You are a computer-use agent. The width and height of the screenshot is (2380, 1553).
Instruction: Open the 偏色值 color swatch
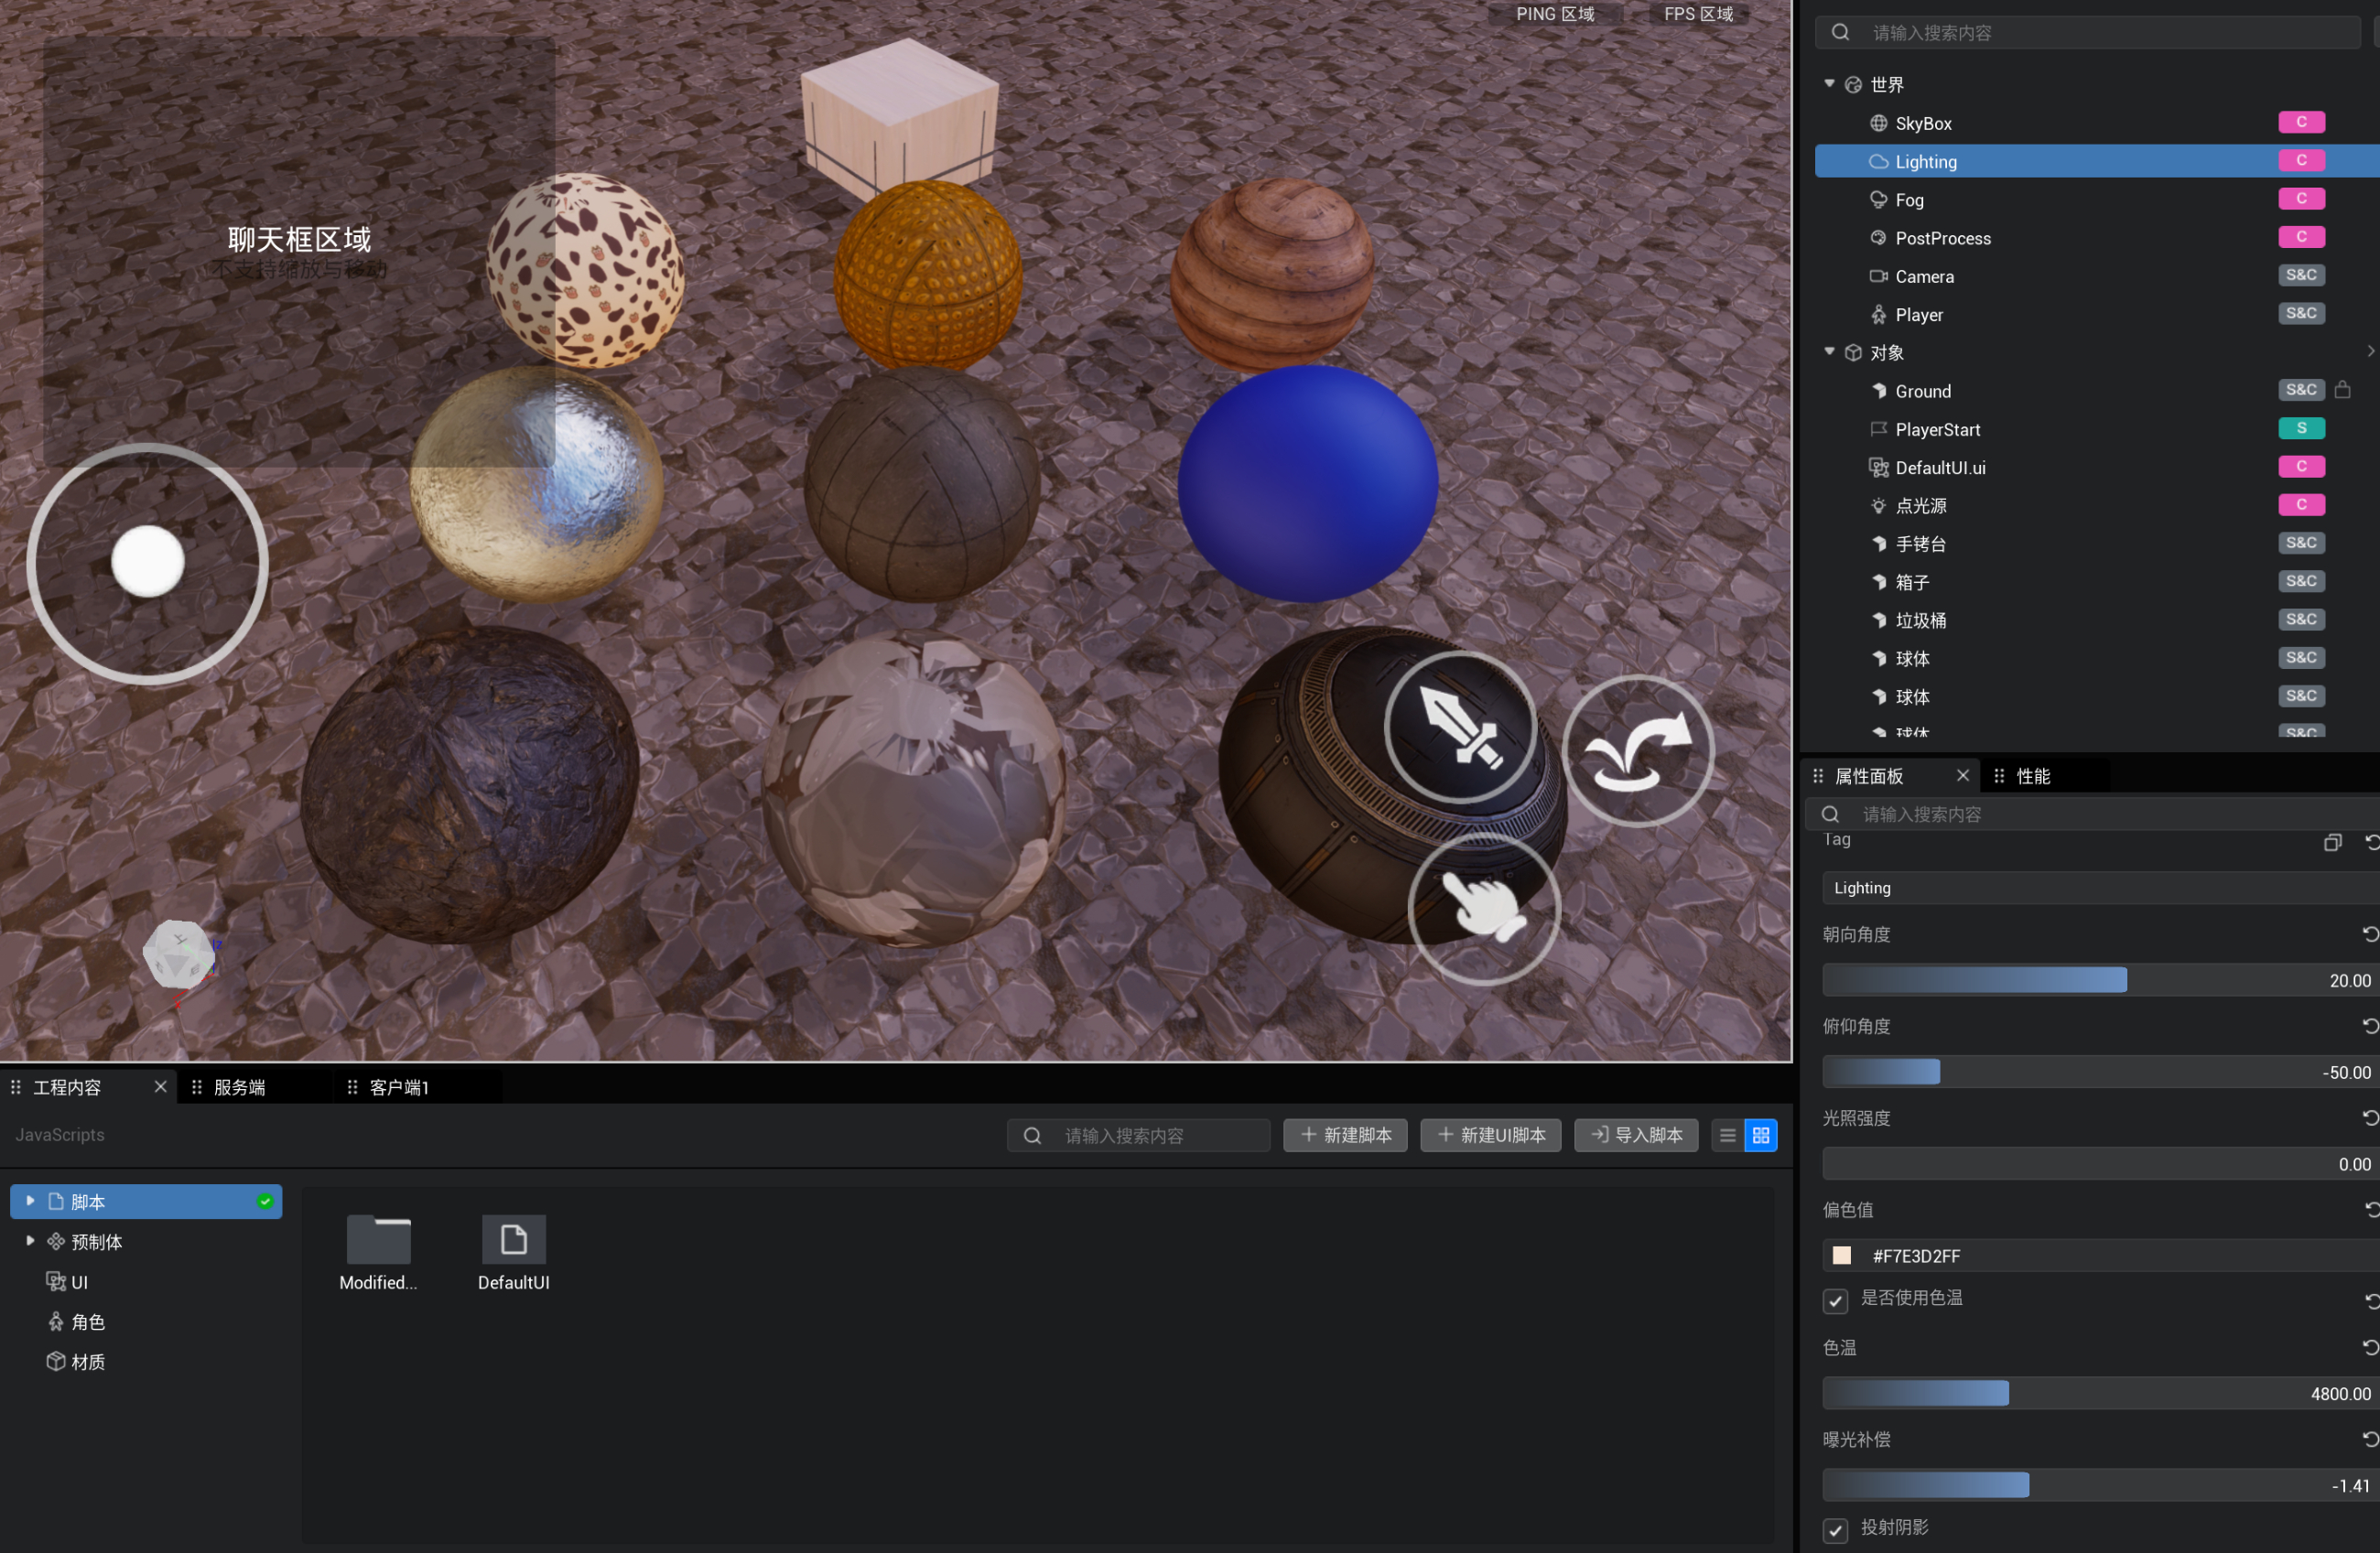1842,1255
